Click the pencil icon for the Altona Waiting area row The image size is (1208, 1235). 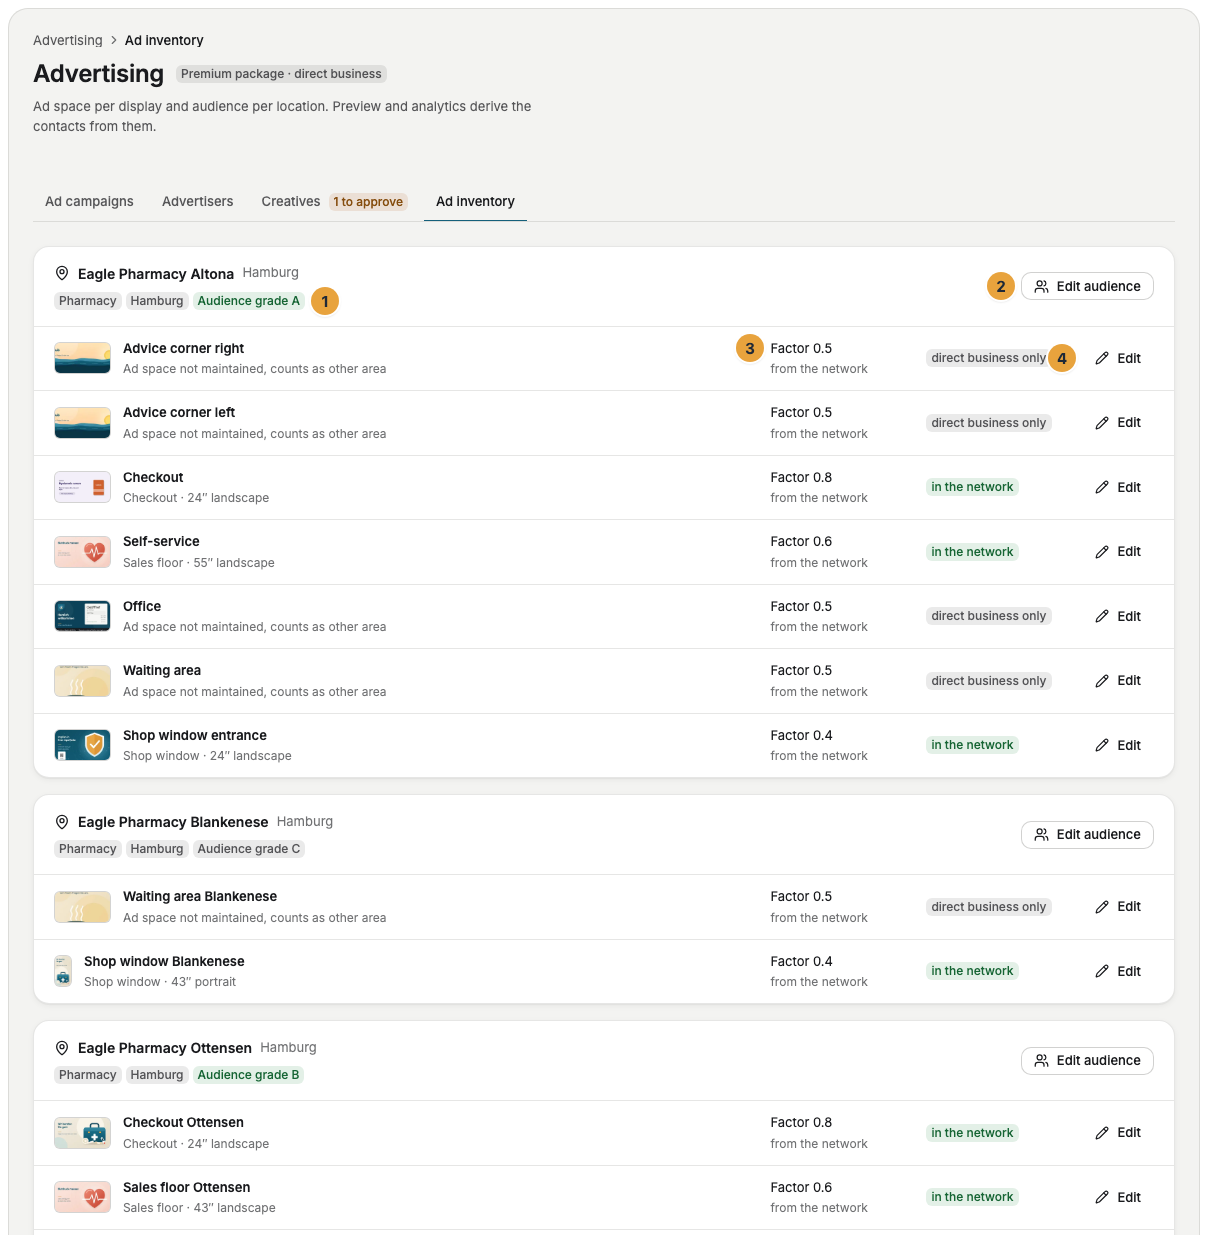tap(1102, 681)
